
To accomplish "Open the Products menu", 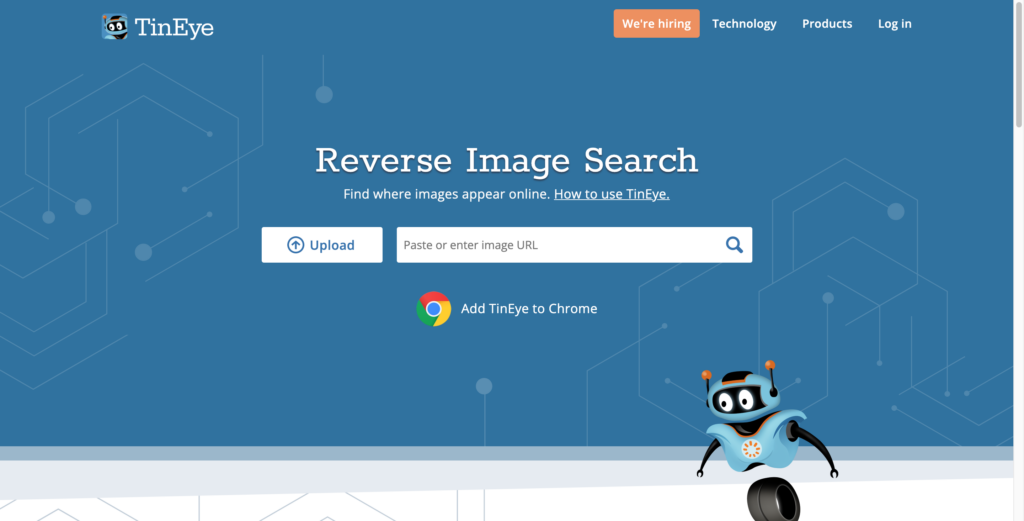I will [x=827, y=24].
